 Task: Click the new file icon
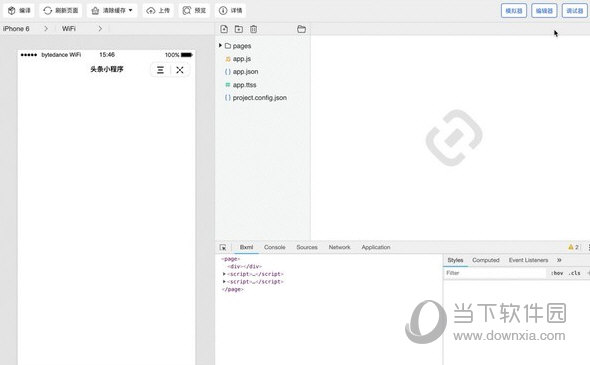click(224, 29)
